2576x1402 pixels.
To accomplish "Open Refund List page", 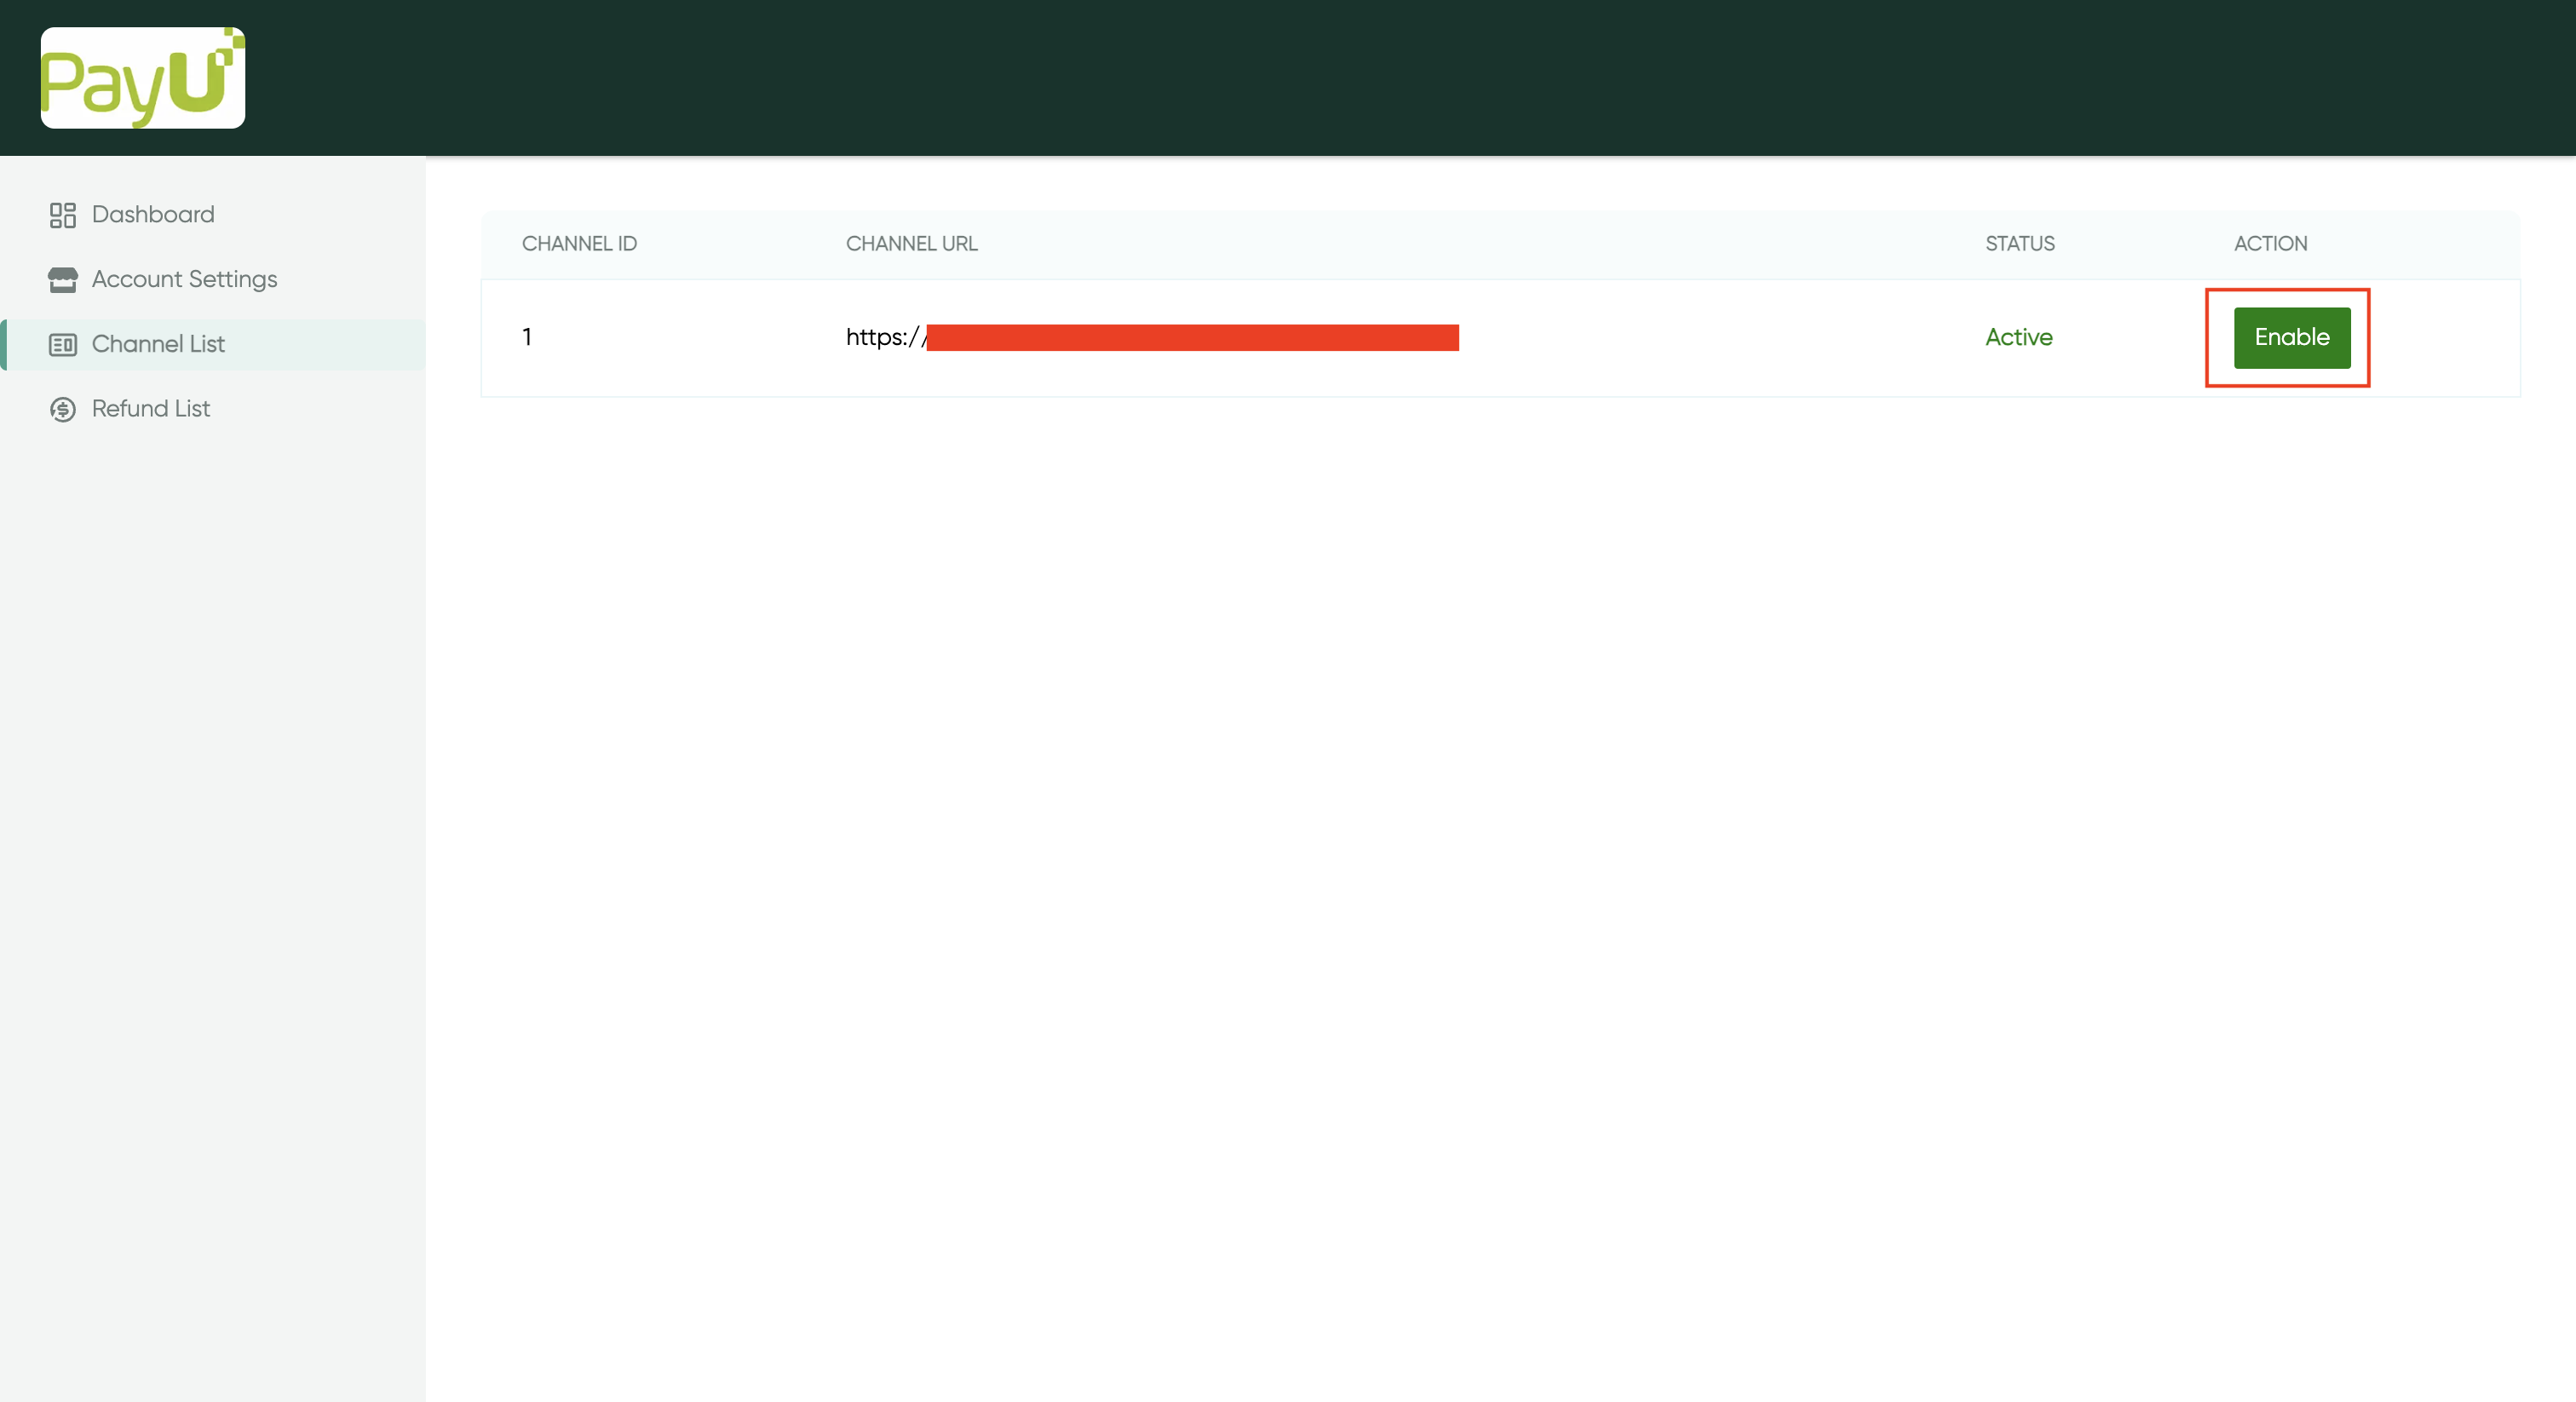I will click(x=150, y=408).
